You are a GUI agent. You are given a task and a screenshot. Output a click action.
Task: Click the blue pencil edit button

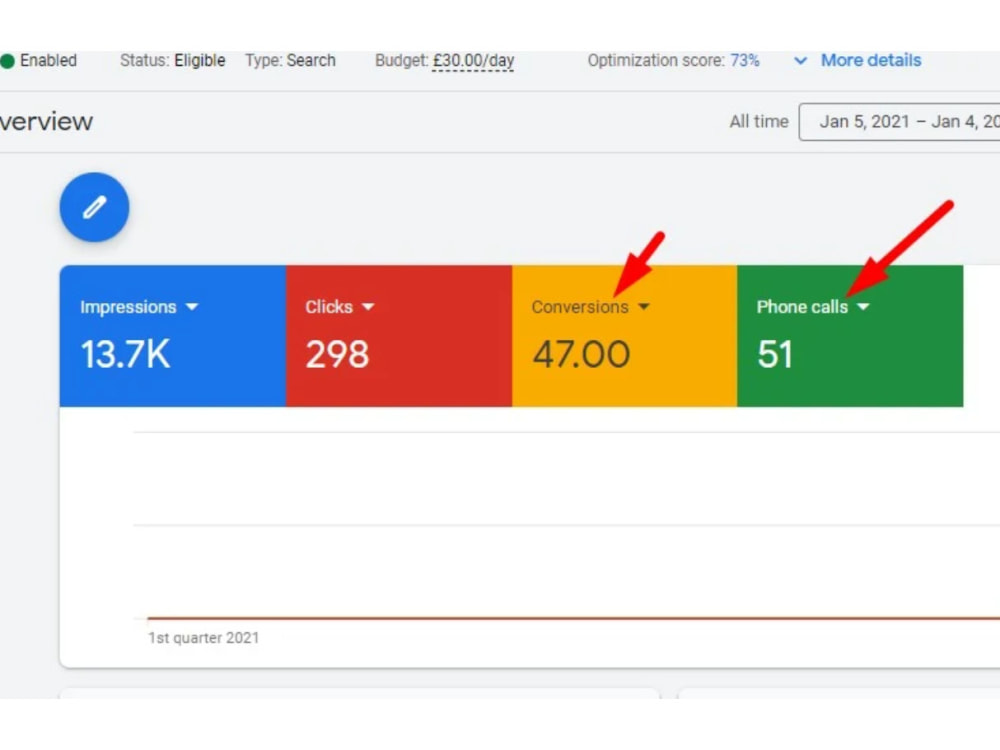94,207
